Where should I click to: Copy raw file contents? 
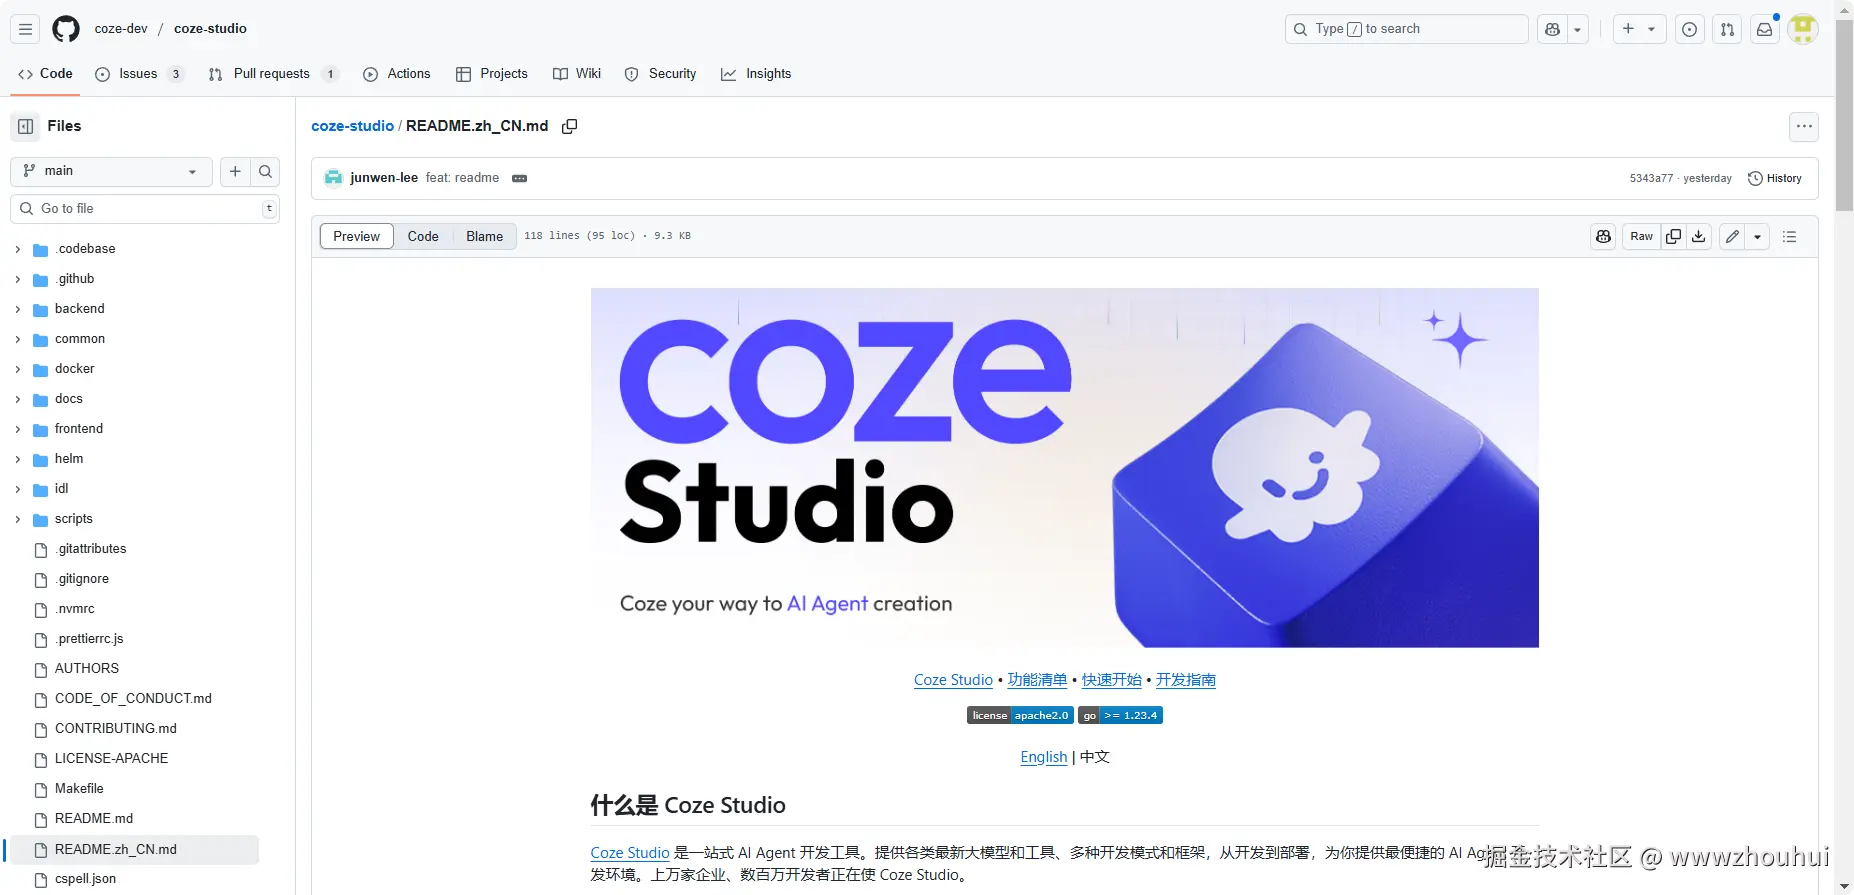click(x=1673, y=236)
